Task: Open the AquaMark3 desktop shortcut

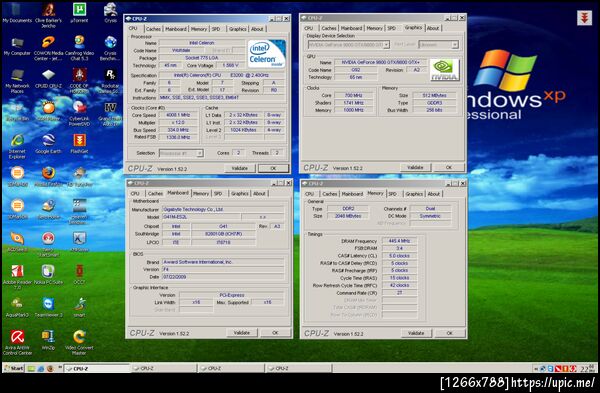Action: point(17,307)
